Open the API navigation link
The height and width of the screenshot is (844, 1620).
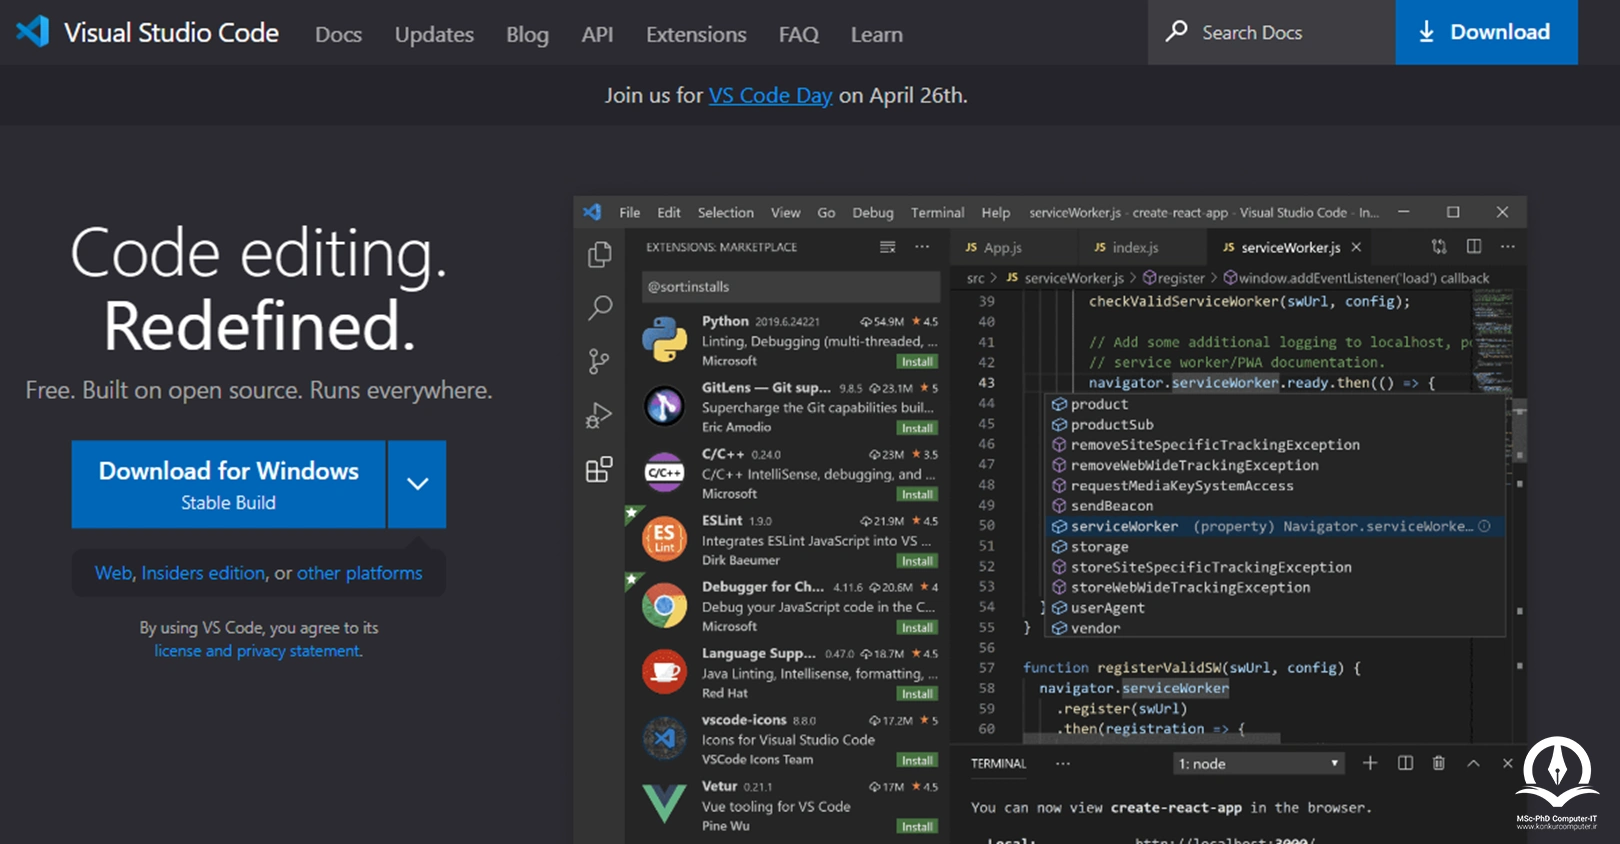click(597, 34)
